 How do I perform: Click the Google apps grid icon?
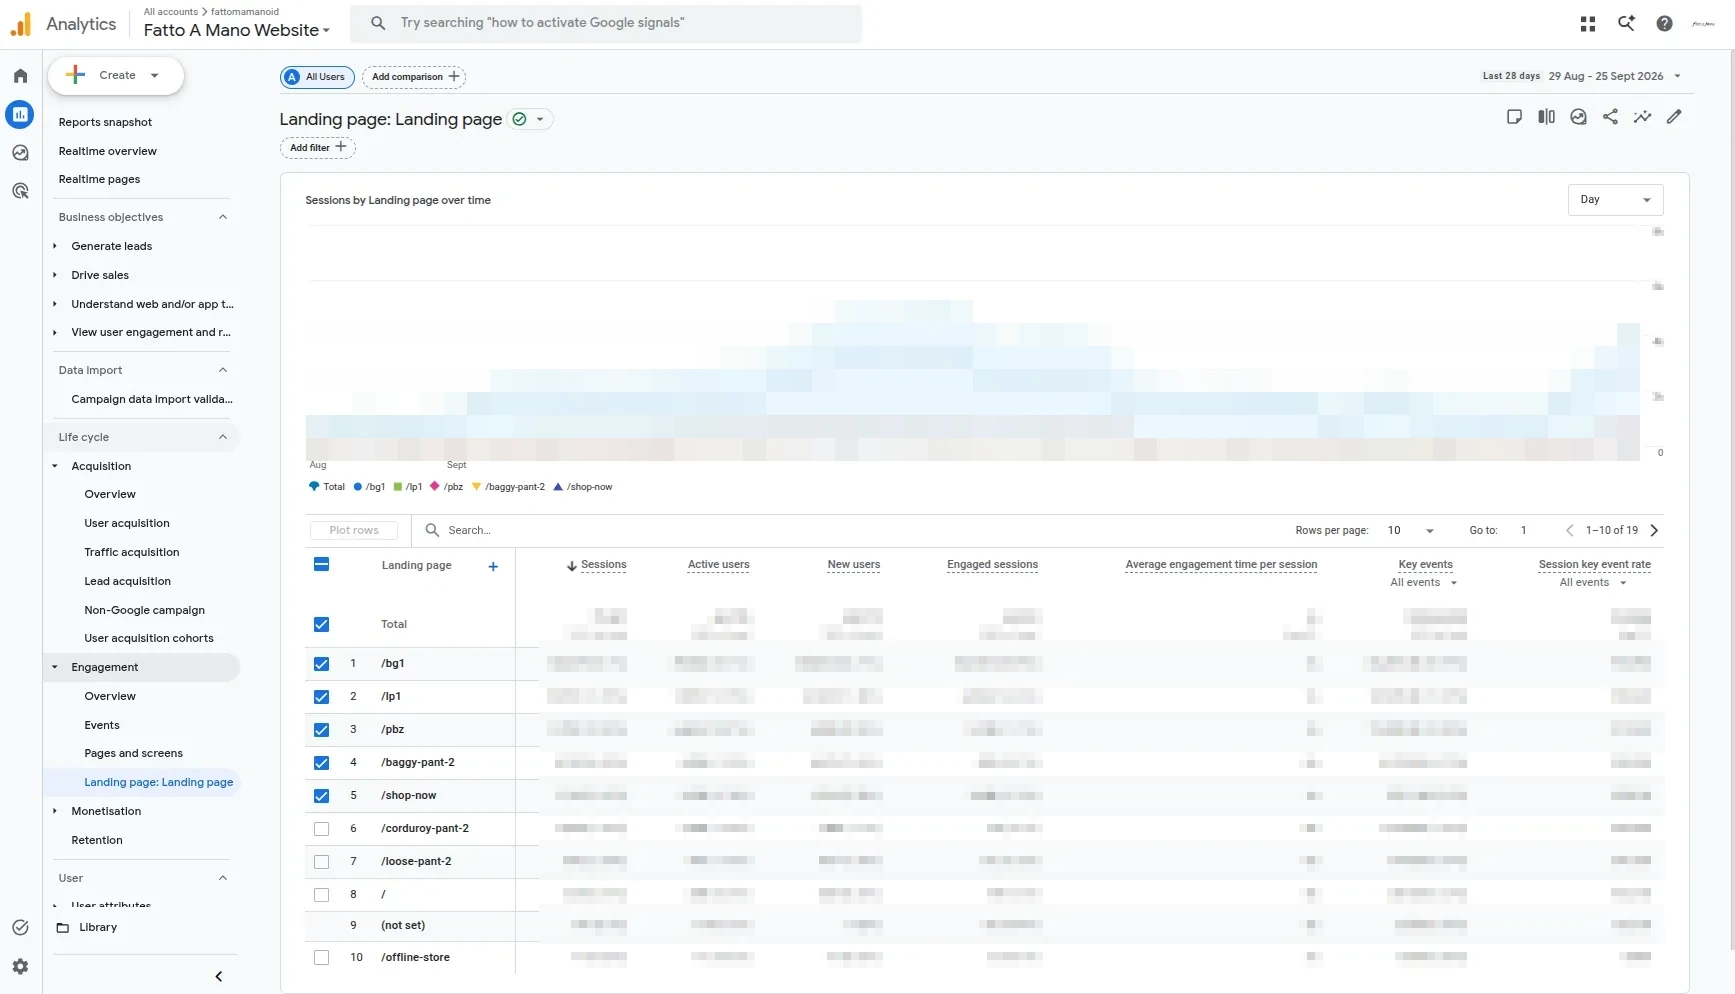pyautogui.click(x=1587, y=24)
